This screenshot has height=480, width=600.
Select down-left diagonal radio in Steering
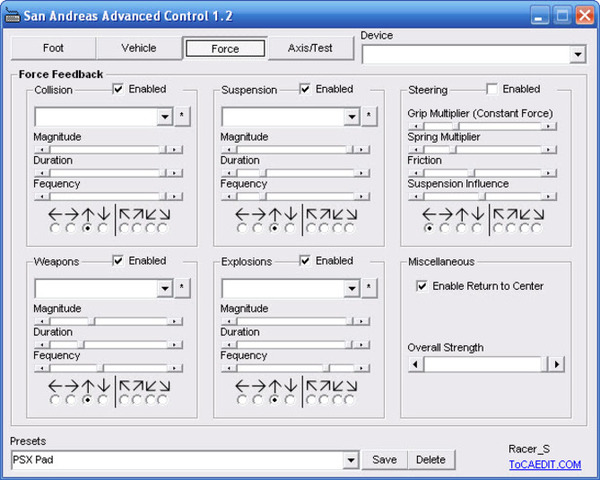point(524,229)
